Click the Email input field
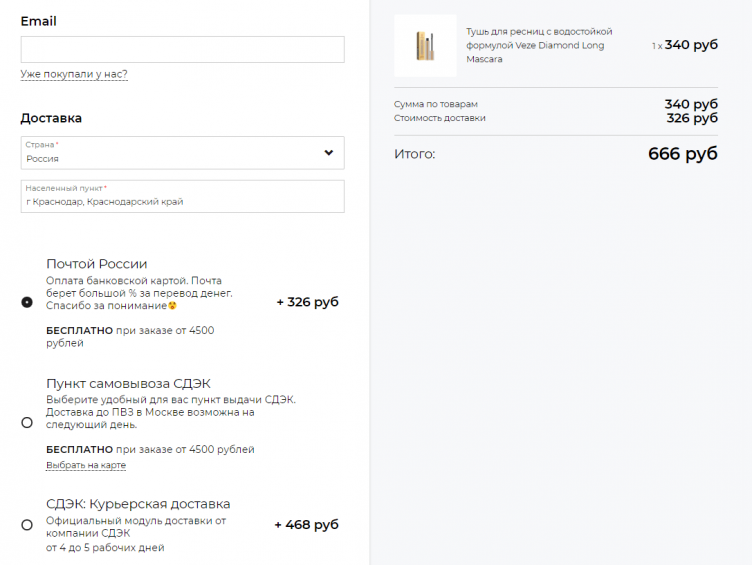Viewport: 752px width, 565px height. coord(182,50)
